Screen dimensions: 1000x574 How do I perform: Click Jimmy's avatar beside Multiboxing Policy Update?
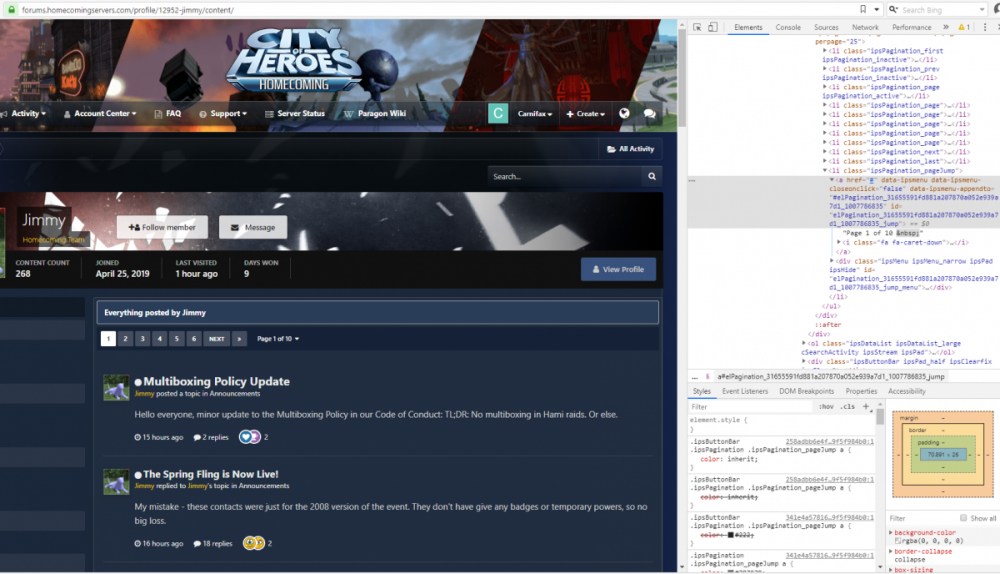[x=116, y=387]
